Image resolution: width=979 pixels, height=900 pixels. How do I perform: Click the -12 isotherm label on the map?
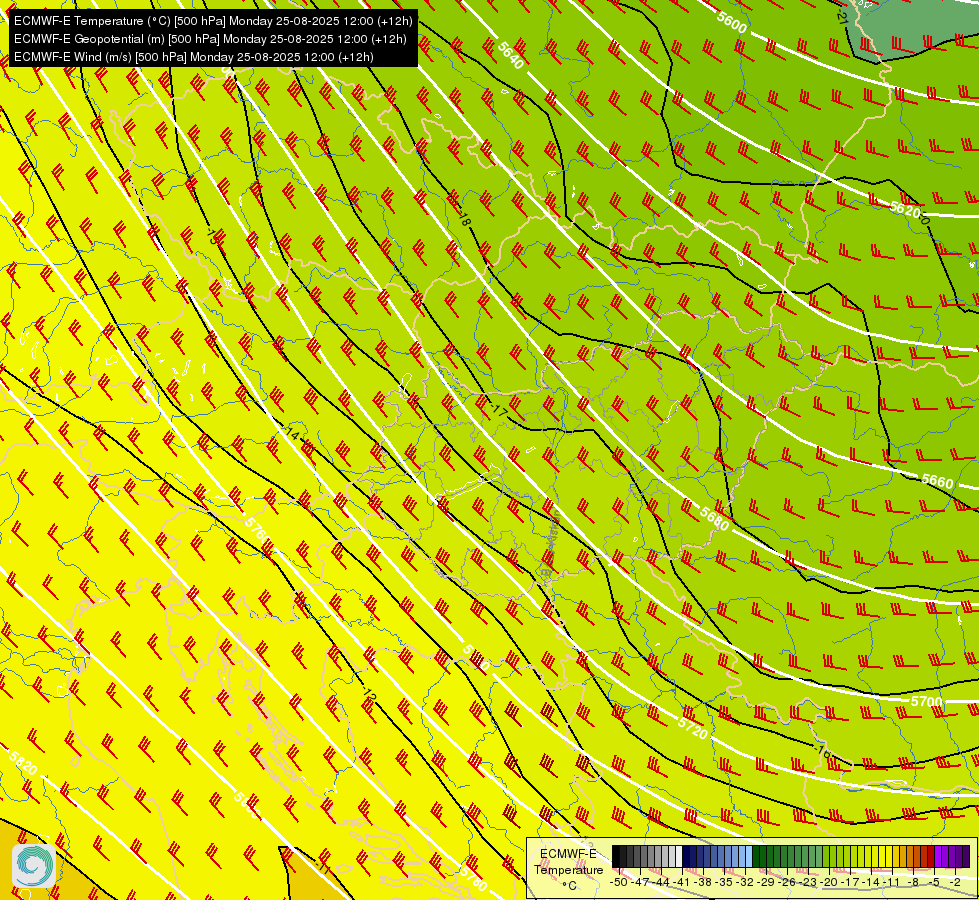point(368,693)
